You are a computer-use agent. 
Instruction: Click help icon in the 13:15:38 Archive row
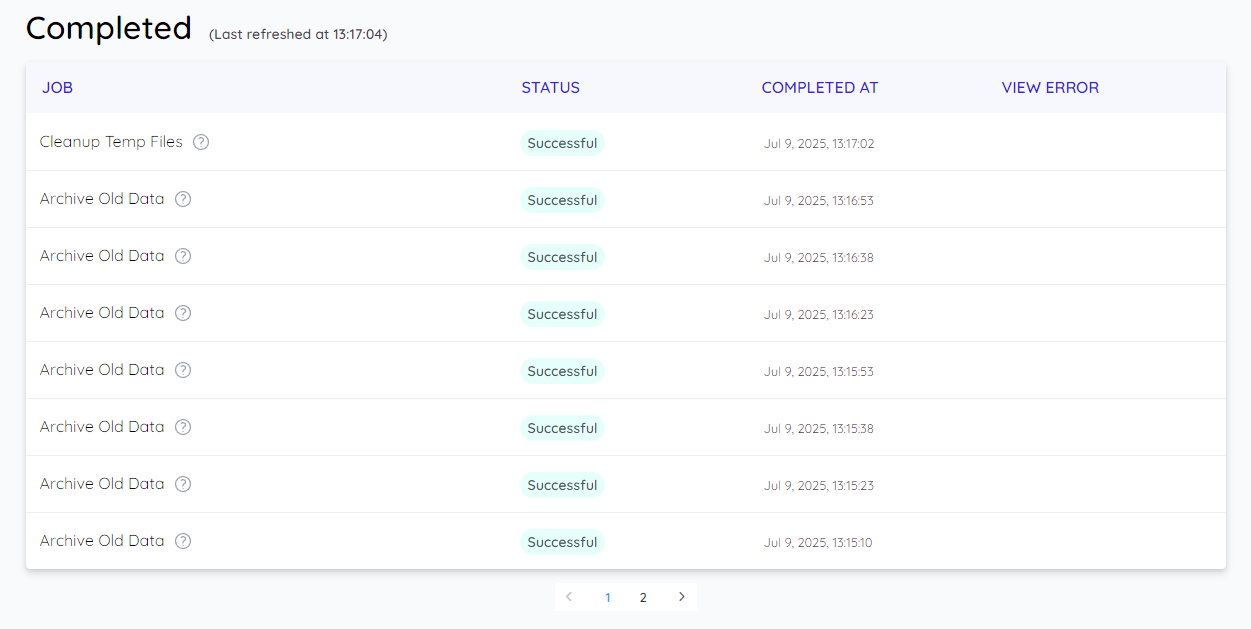[x=183, y=427]
